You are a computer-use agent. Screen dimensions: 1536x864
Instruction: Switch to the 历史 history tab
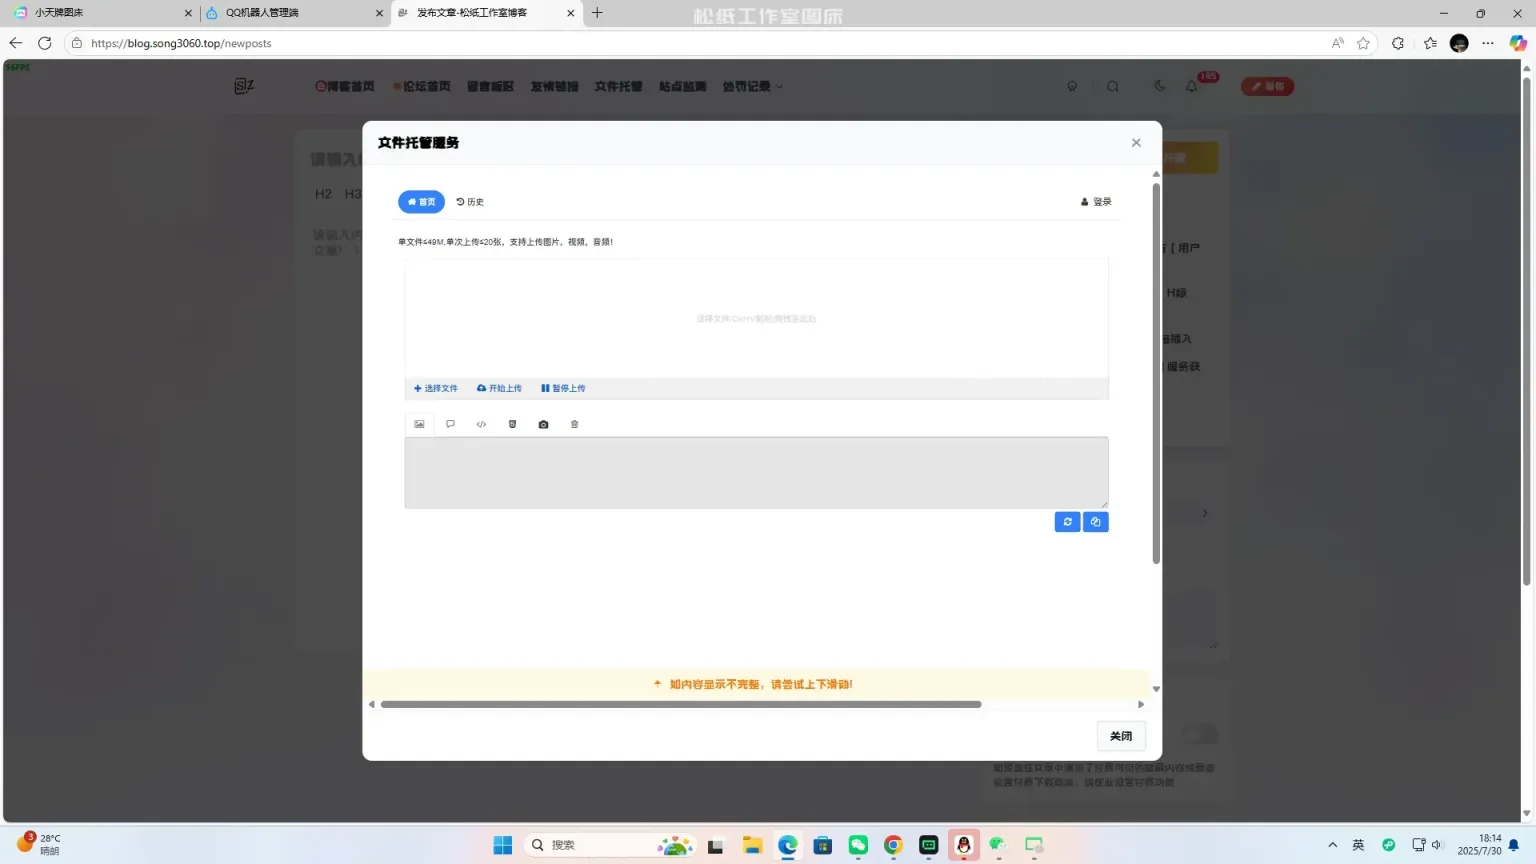[470, 202]
